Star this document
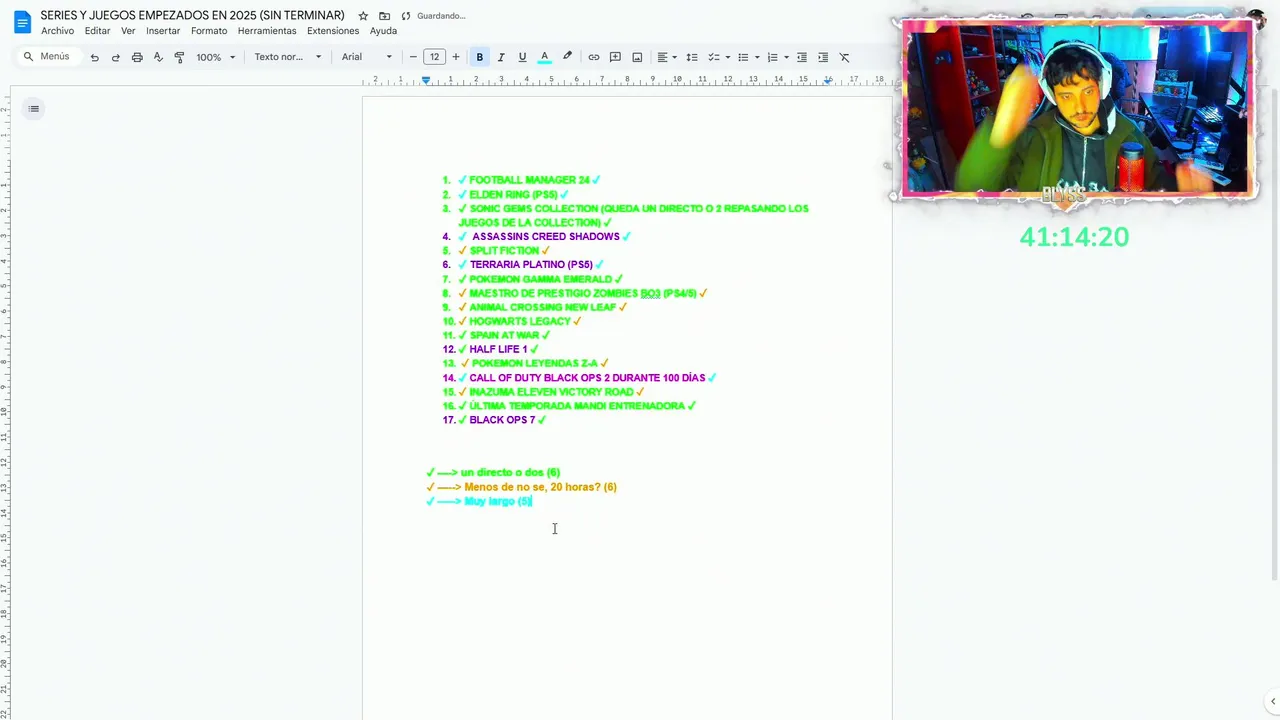Image resolution: width=1280 pixels, height=720 pixels. [x=363, y=16]
